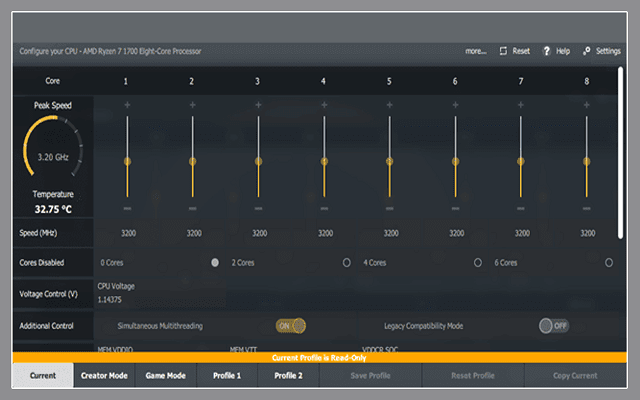Open Settings via the gear icon

[587, 50]
